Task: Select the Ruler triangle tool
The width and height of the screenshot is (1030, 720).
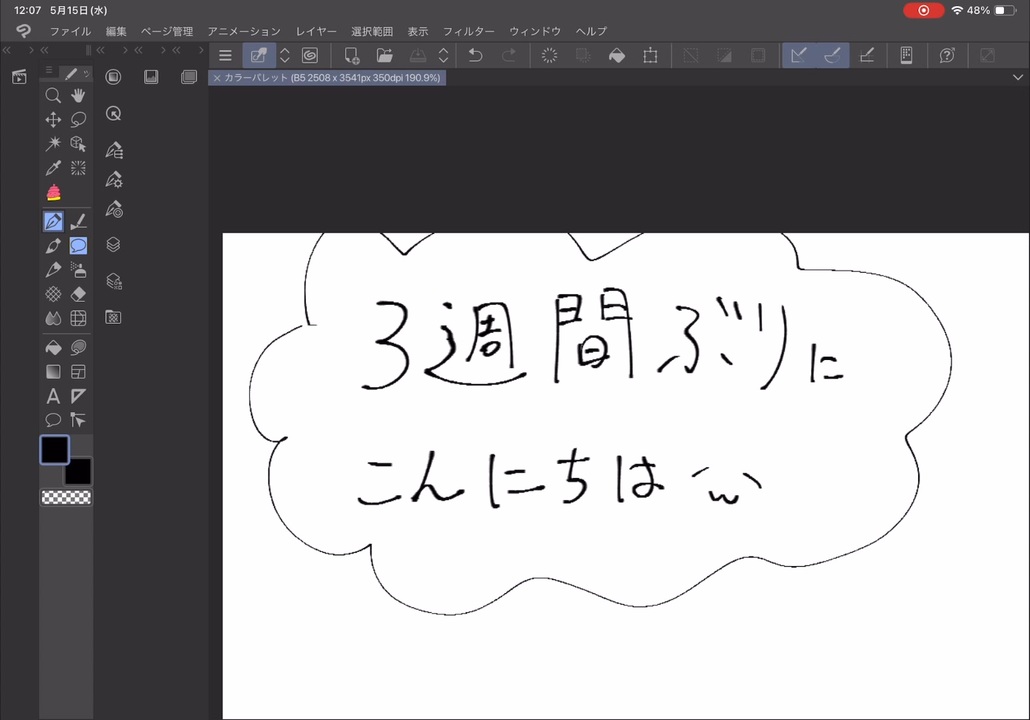Action: click(x=78, y=396)
